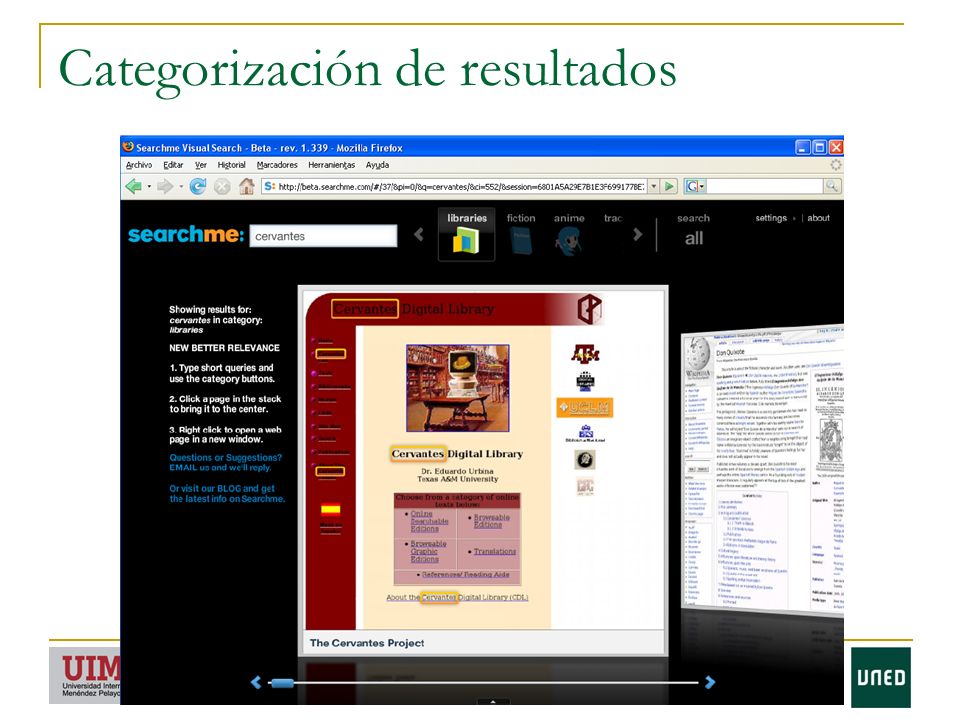Open the about link
Image resolution: width=960 pixels, height=720 pixels.
point(818,217)
